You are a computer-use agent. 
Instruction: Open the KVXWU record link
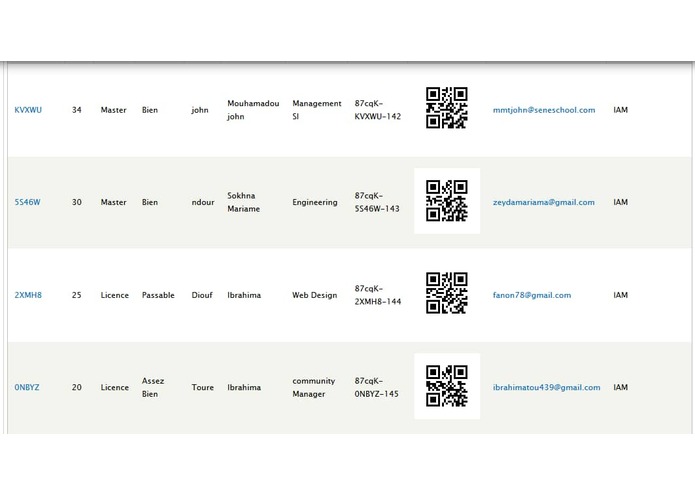(x=28, y=110)
